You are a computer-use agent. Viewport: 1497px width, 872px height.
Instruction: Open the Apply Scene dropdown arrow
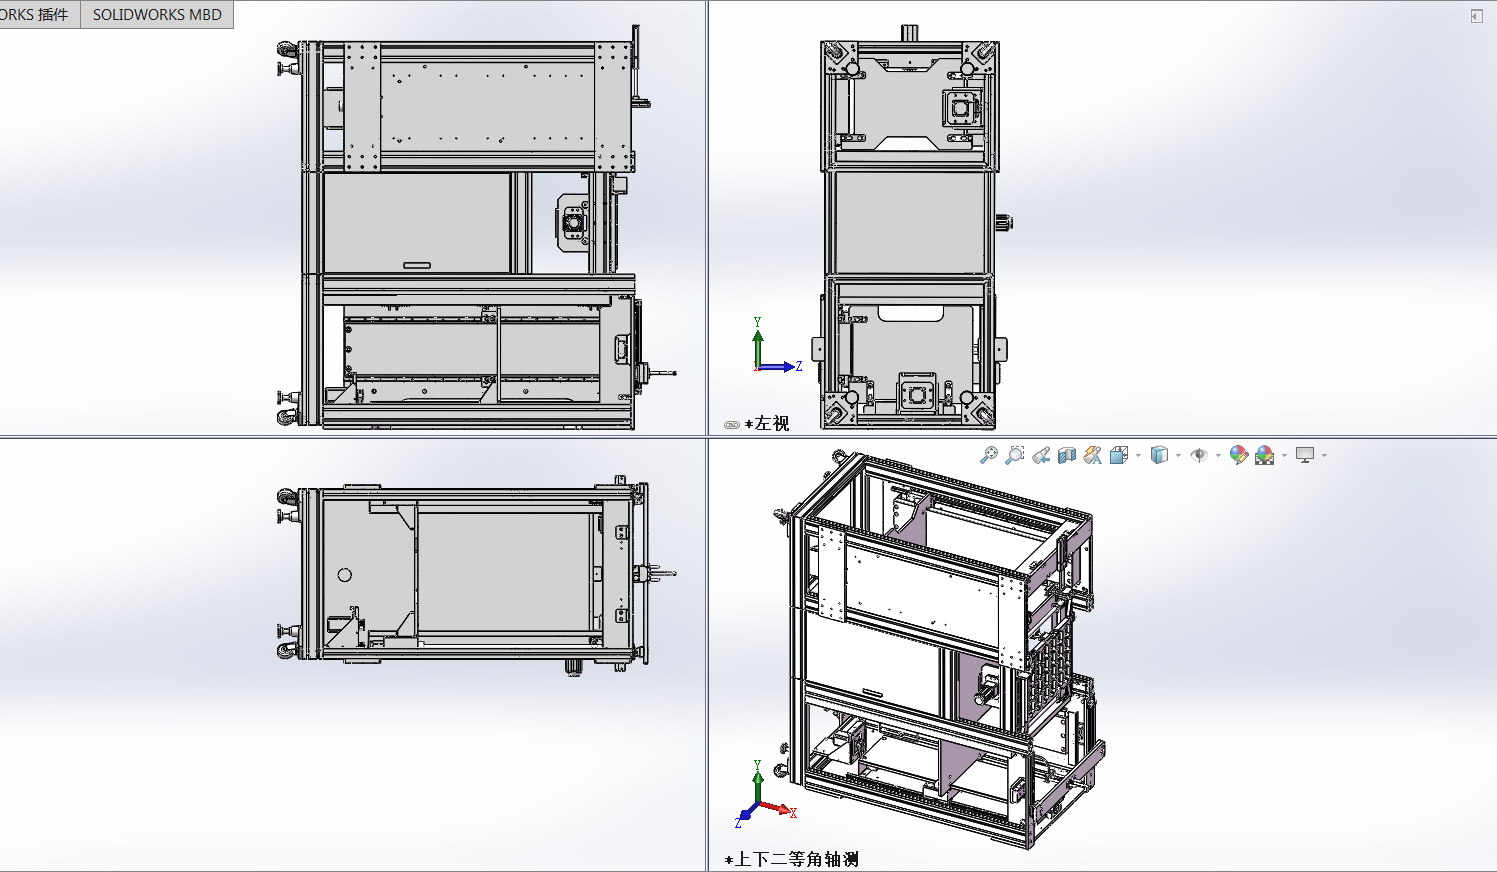(x=1284, y=455)
